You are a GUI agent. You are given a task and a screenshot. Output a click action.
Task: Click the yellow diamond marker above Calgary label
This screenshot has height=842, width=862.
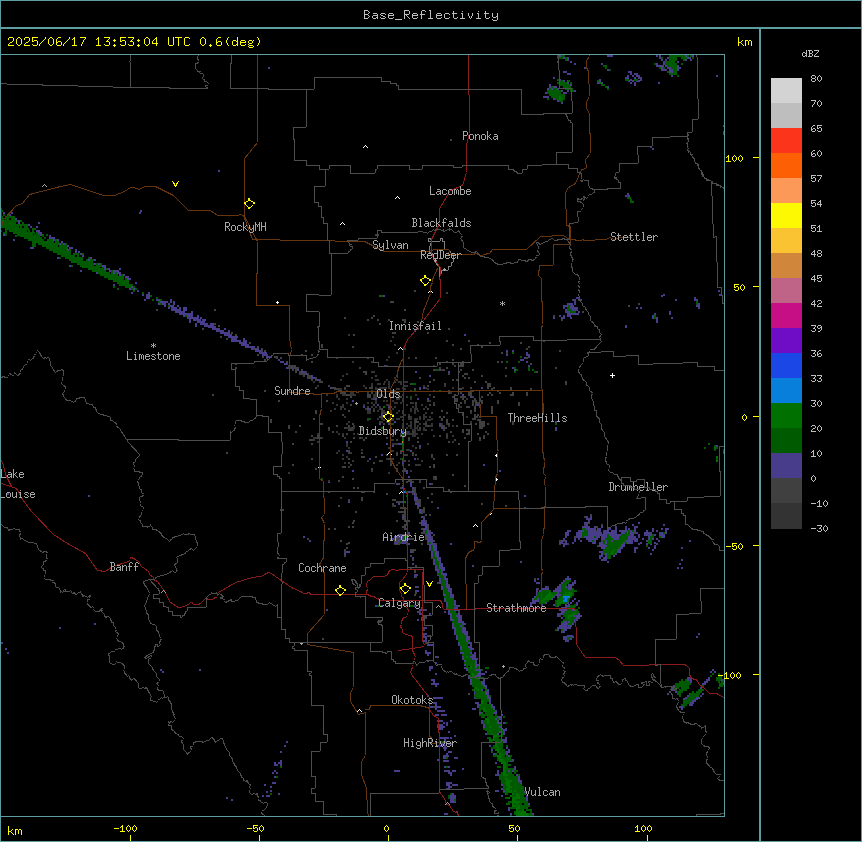point(405,589)
